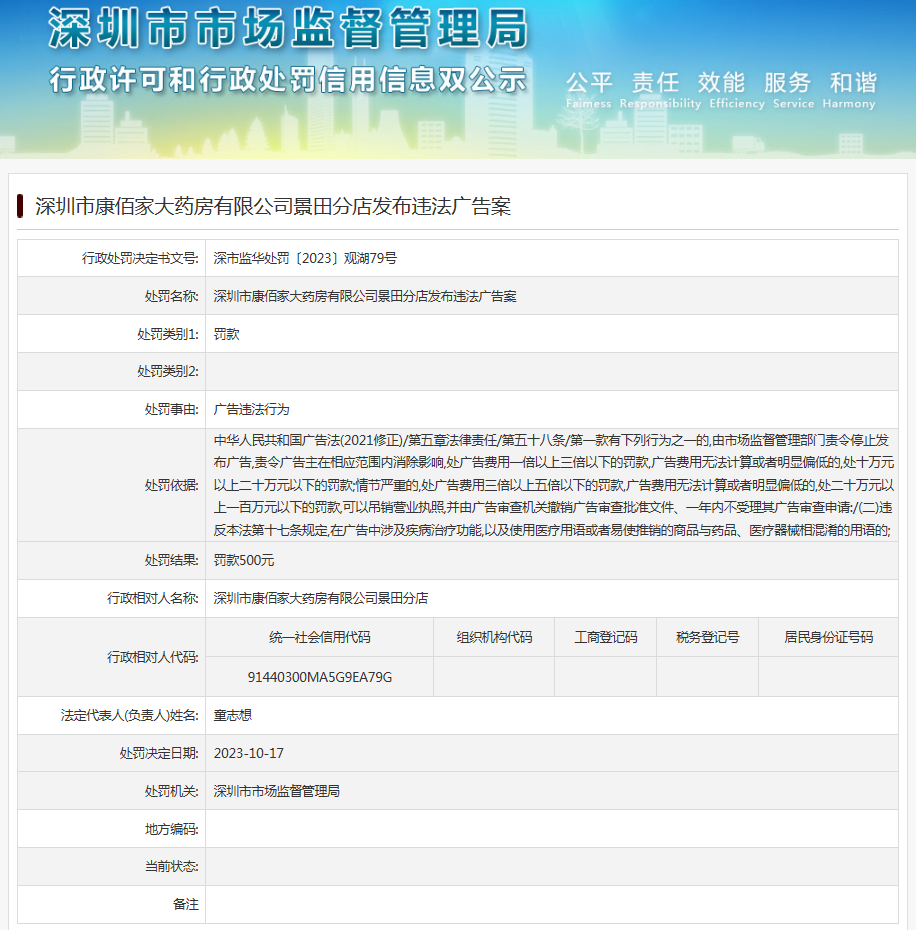Click the 效能 Efficiency slogan text
Image resolution: width=916 pixels, height=930 pixels.
point(737,90)
